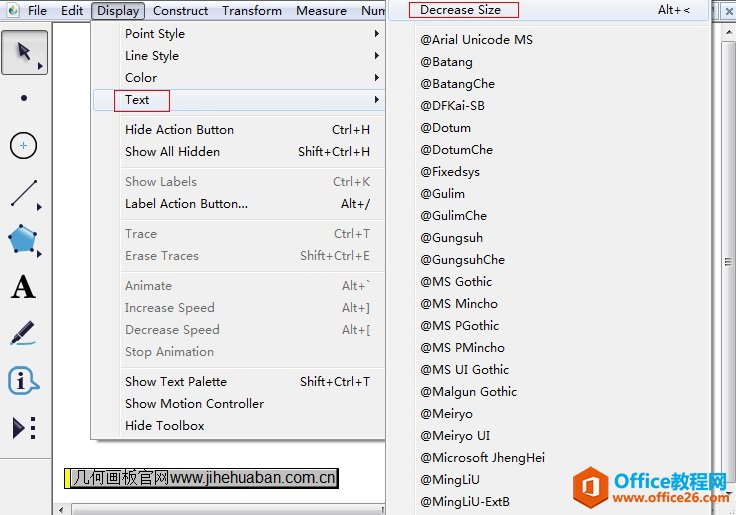736x515 pixels.
Task: Expand Arrow tool flyout triangle
Action: (40, 66)
